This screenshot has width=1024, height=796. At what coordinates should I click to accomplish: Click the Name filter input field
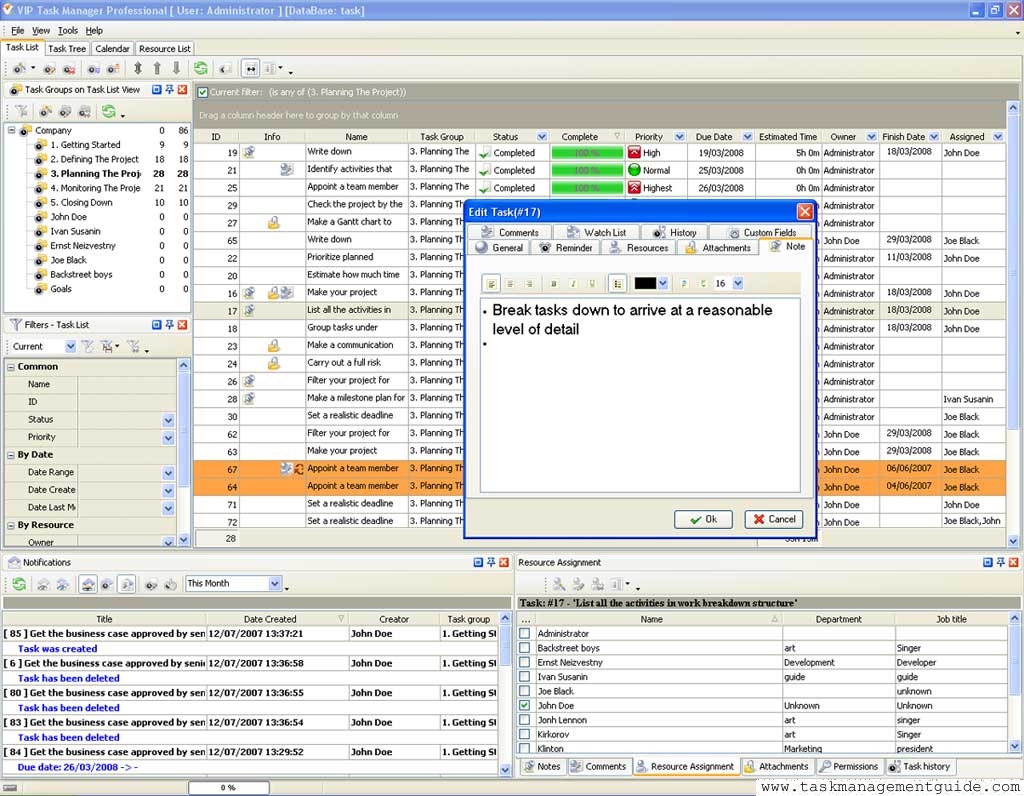[127, 385]
